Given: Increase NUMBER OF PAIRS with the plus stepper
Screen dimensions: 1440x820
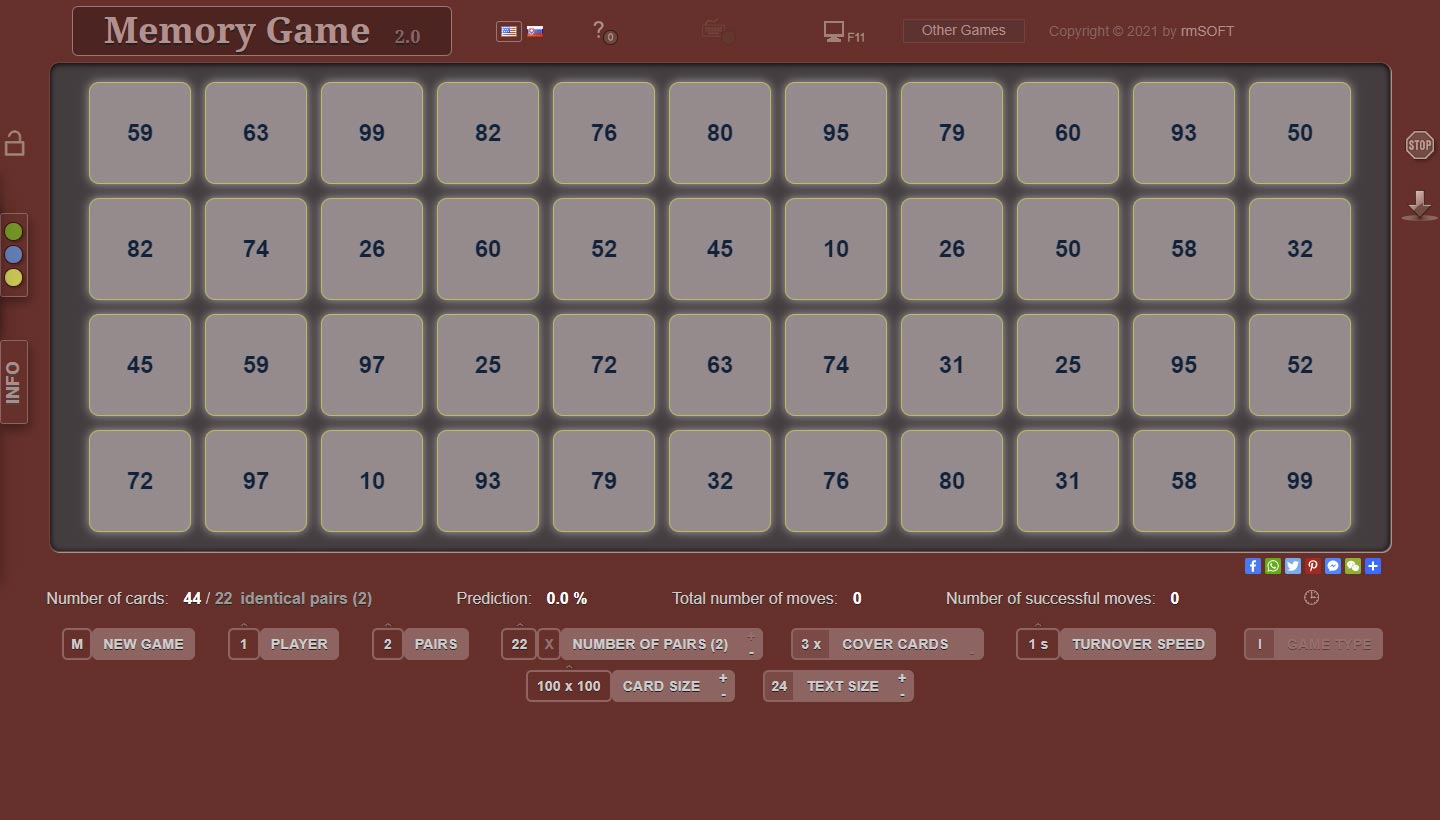Looking at the screenshot, I should pos(750,638).
